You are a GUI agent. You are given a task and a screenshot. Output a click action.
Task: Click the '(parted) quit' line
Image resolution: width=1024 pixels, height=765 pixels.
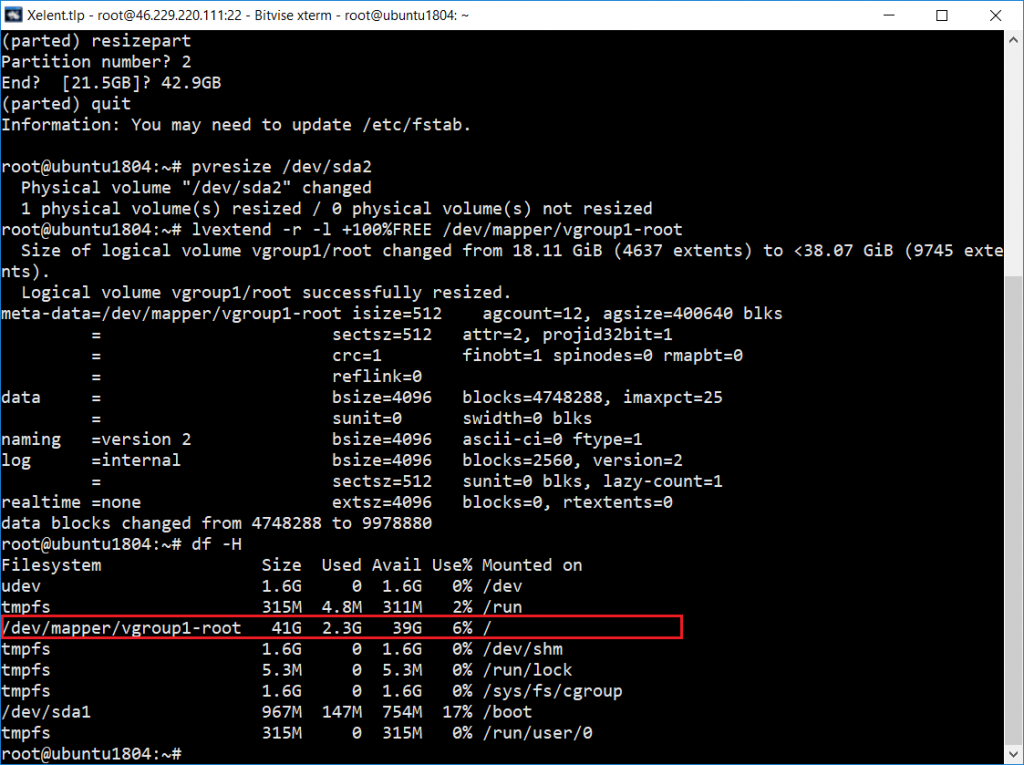coord(66,104)
